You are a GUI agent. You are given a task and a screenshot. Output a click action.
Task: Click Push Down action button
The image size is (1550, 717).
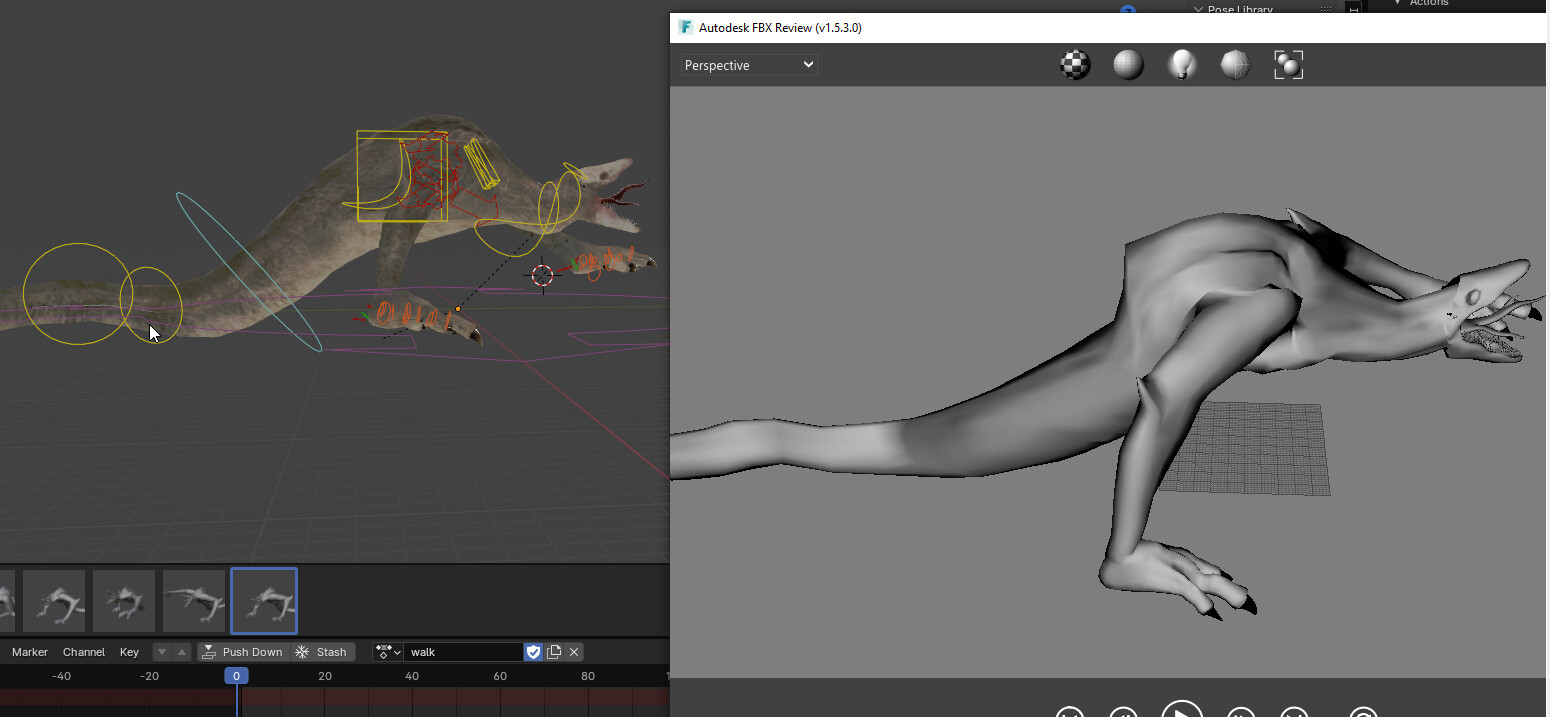[243, 652]
